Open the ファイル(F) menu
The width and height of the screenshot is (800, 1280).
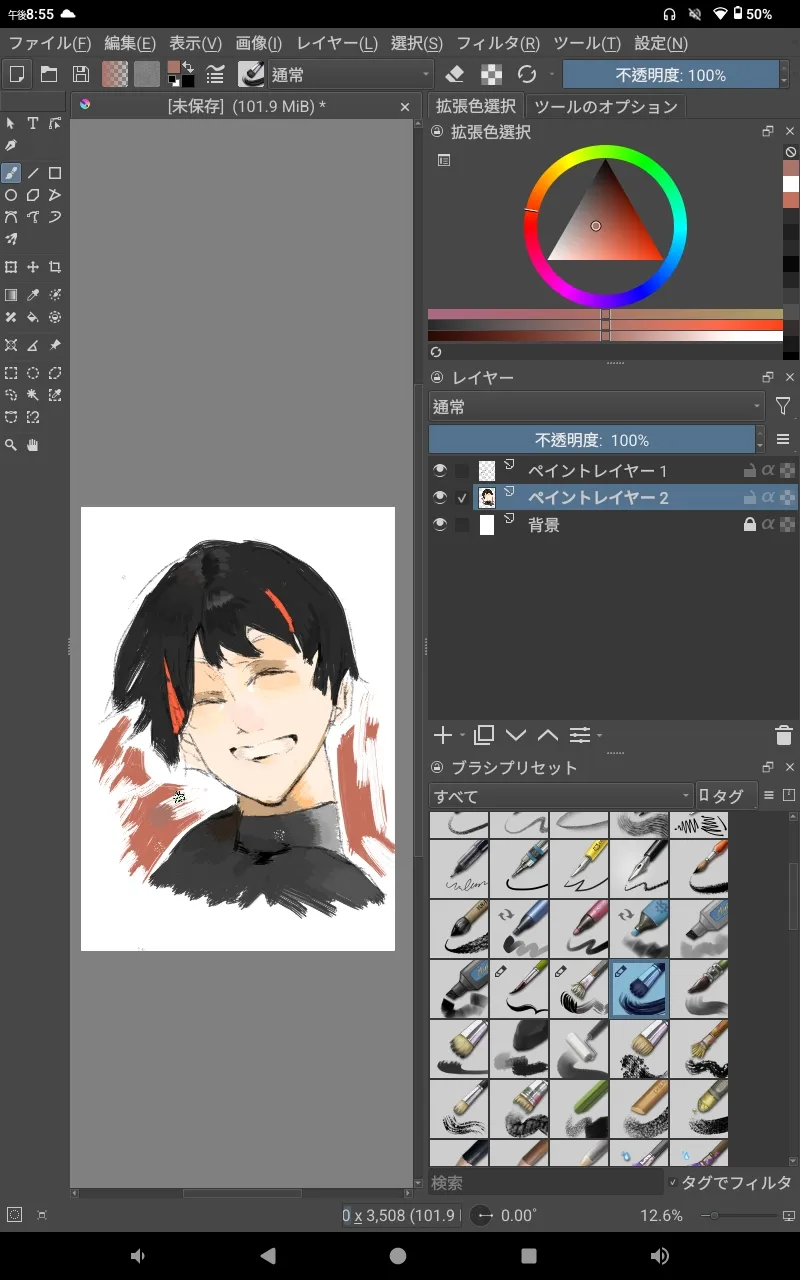point(50,43)
